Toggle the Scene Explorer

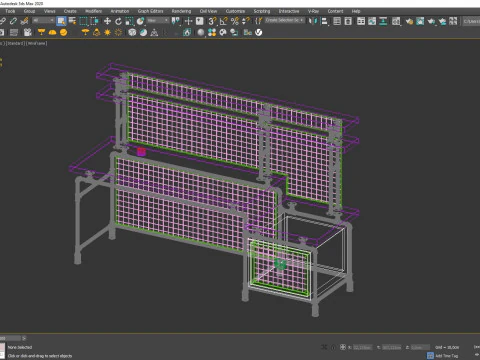point(337,21)
